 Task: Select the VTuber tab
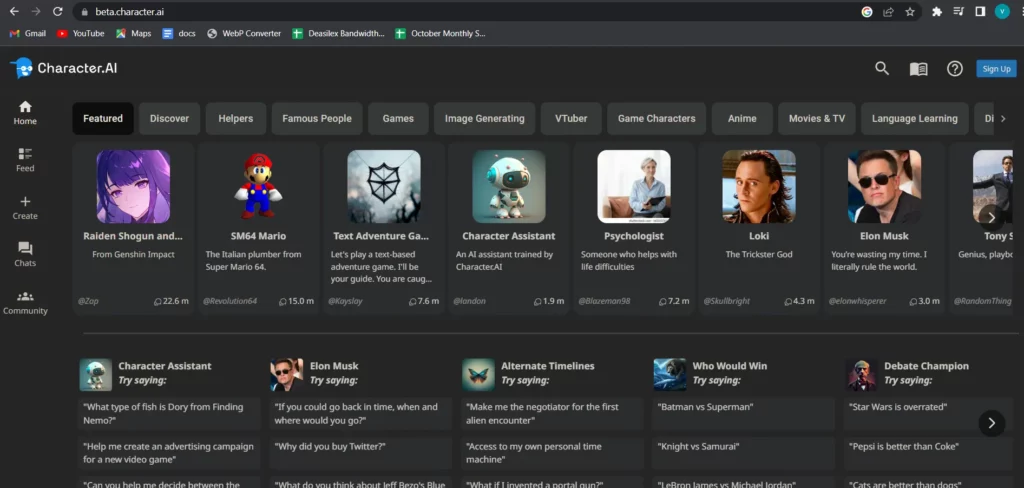click(x=571, y=118)
